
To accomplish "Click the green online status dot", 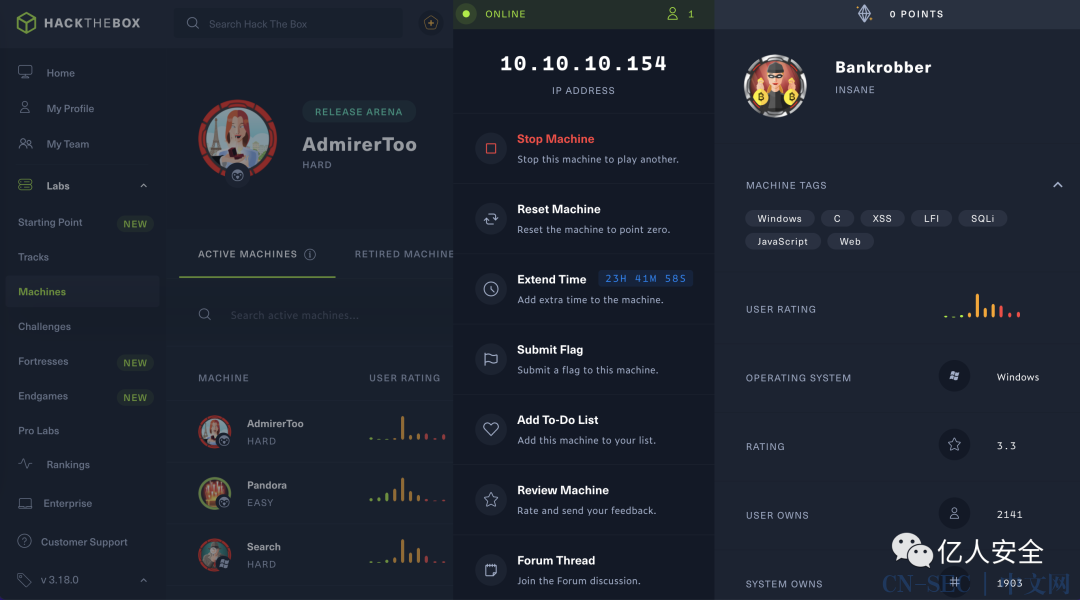I will (466, 14).
